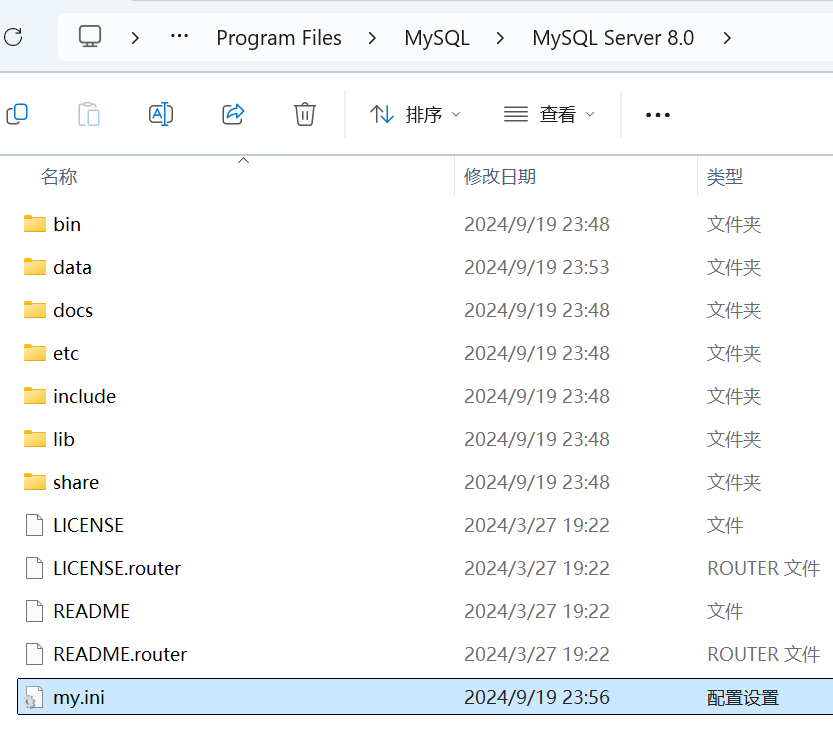833x747 pixels.
Task: Sort by 名称 column header
Action: click(59, 176)
